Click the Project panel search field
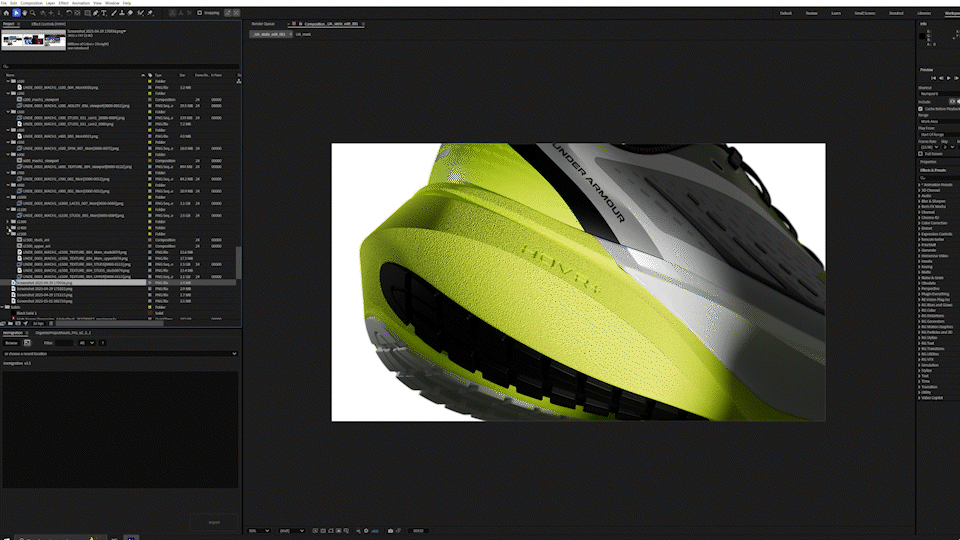Viewport: 960px width, 540px height. (120, 66)
